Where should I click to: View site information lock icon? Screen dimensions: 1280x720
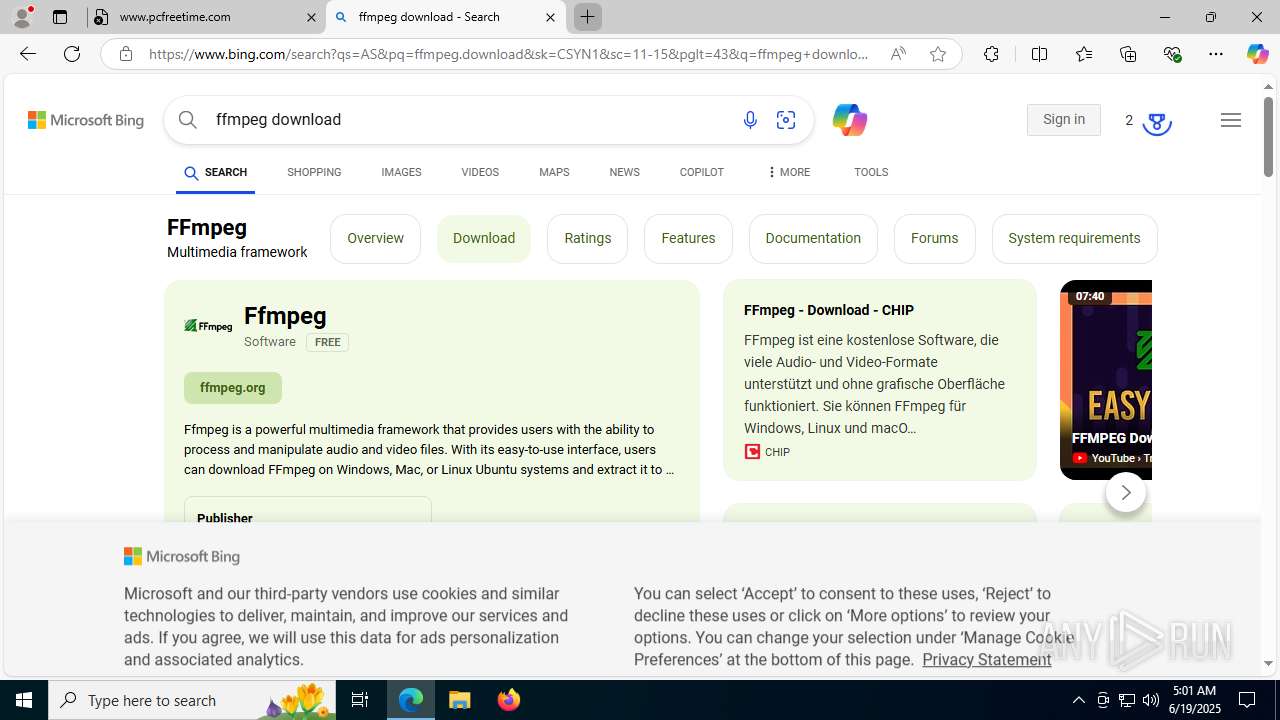125,54
